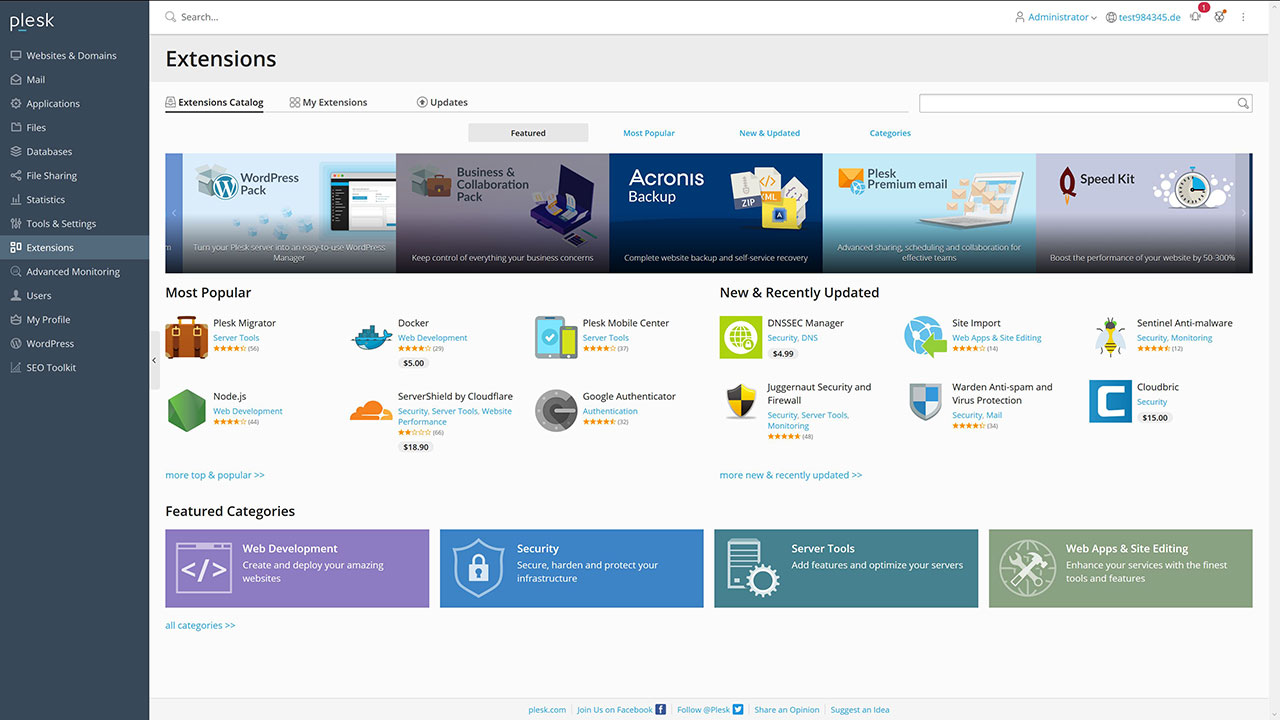Open the Security category tile
This screenshot has height=720, width=1280.
pos(572,568)
